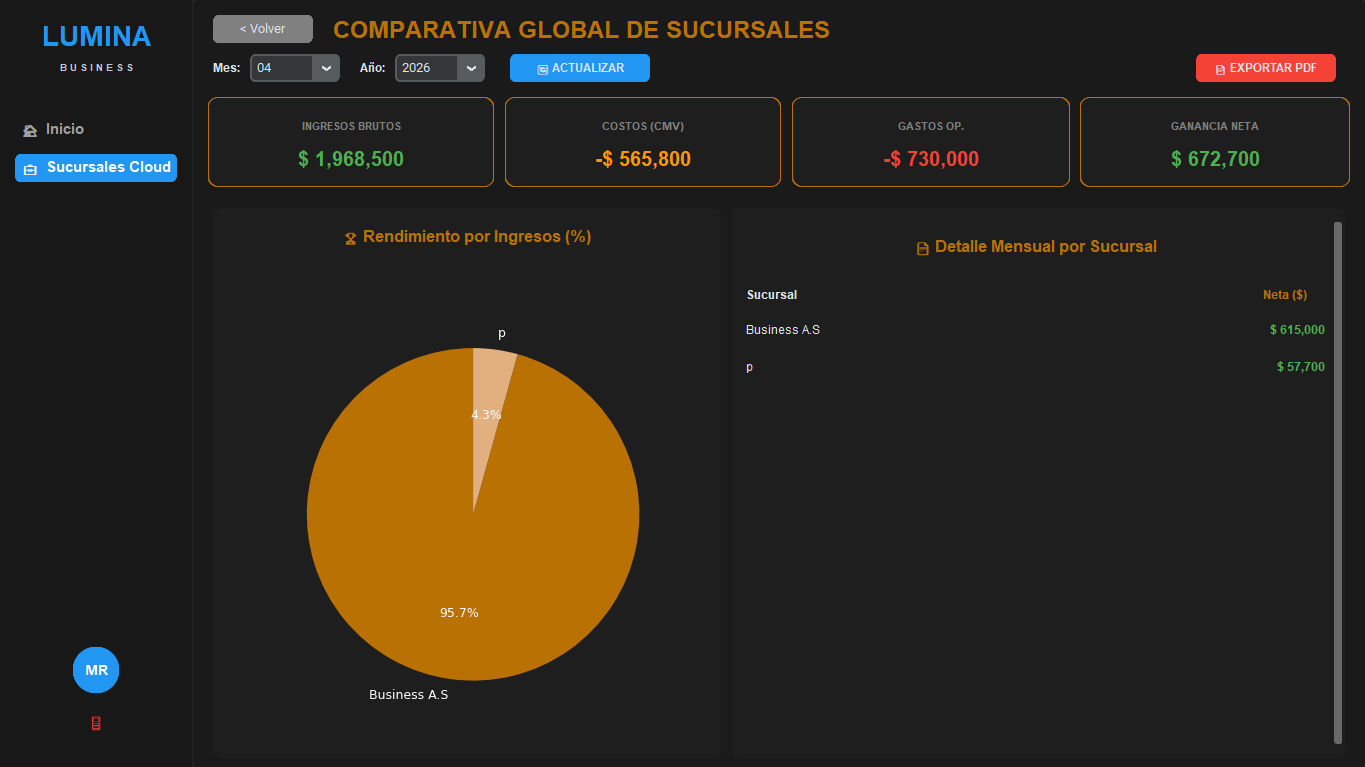Image resolution: width=1365 pixels, height=767 pixels.
Task: Click the red server icon under the avatar
Action: (95, 722)
